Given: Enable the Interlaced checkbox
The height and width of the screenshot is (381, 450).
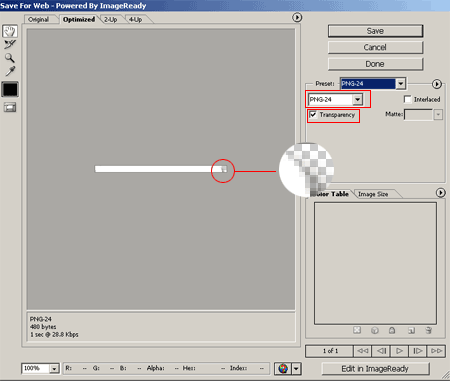Looking at the screenshot, I should tap(407, 99).
